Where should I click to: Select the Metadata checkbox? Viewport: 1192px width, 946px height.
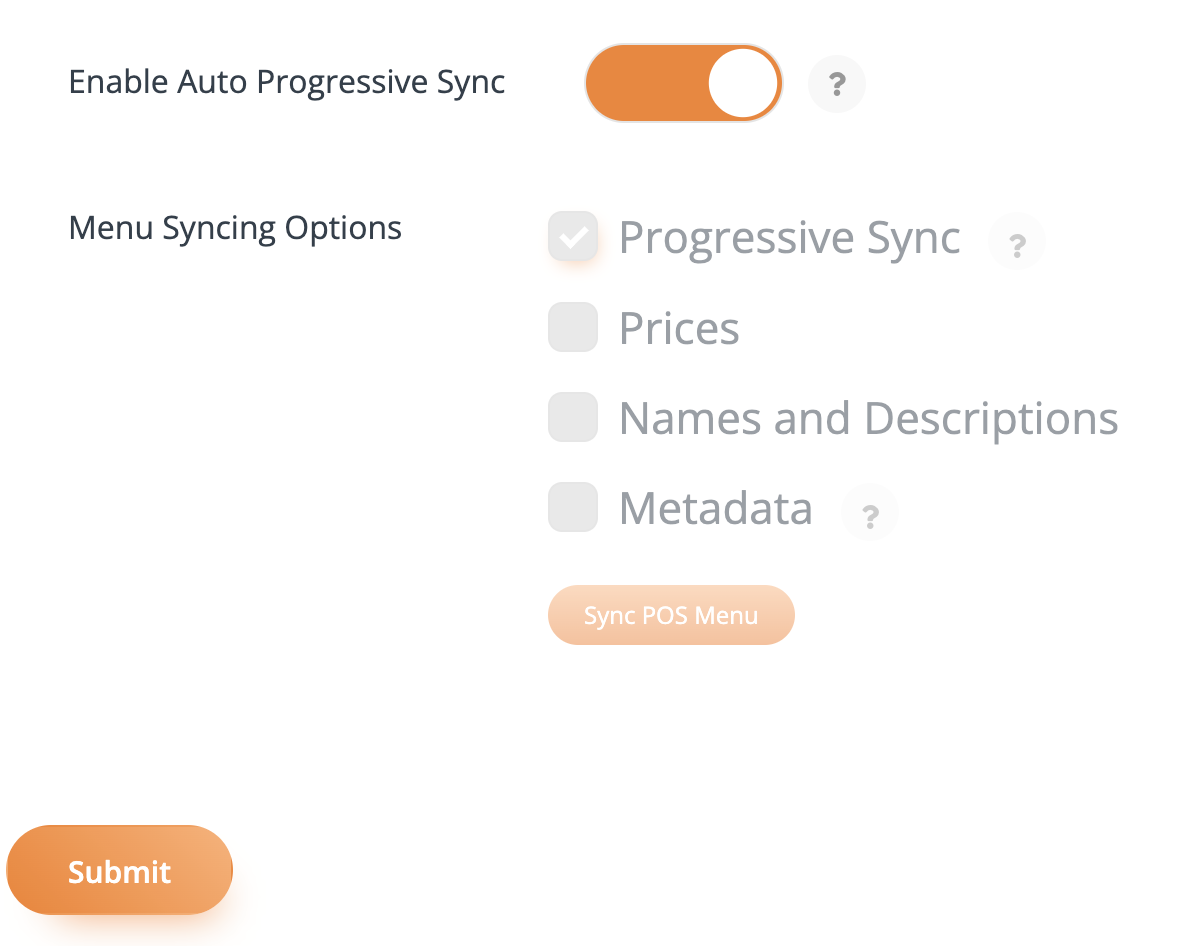(572, 507)
